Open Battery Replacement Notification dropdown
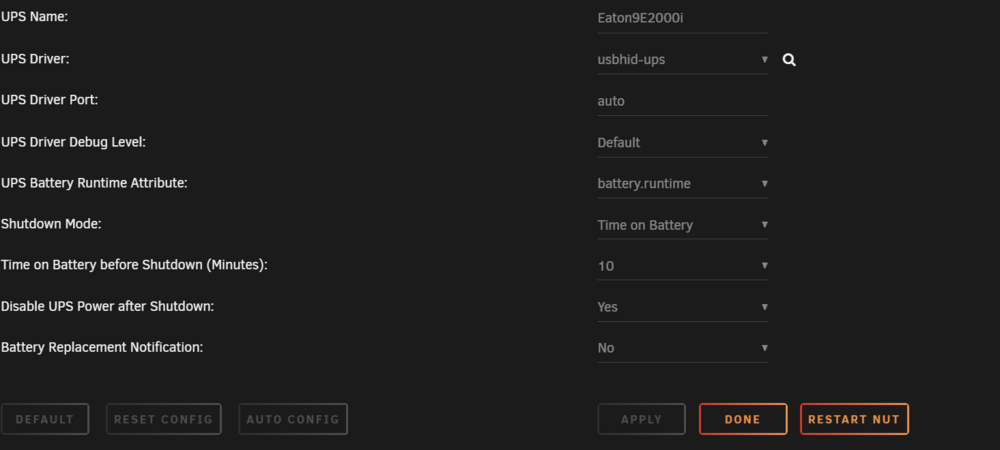This screenshot has height=450, width=1000. click(682, 348)
